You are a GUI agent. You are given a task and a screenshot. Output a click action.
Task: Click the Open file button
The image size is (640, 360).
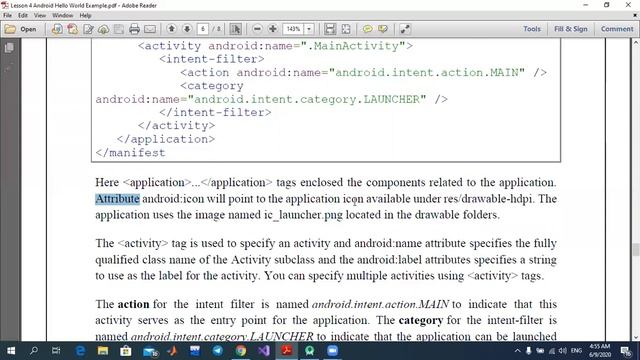(x=20, y=29)
